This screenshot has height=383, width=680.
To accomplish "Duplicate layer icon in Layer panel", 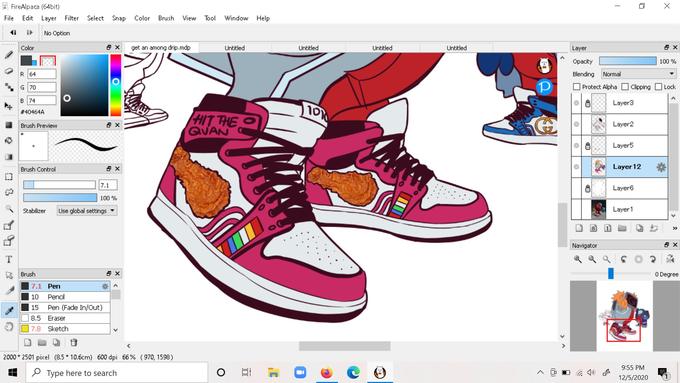I will tap(640, 228).
